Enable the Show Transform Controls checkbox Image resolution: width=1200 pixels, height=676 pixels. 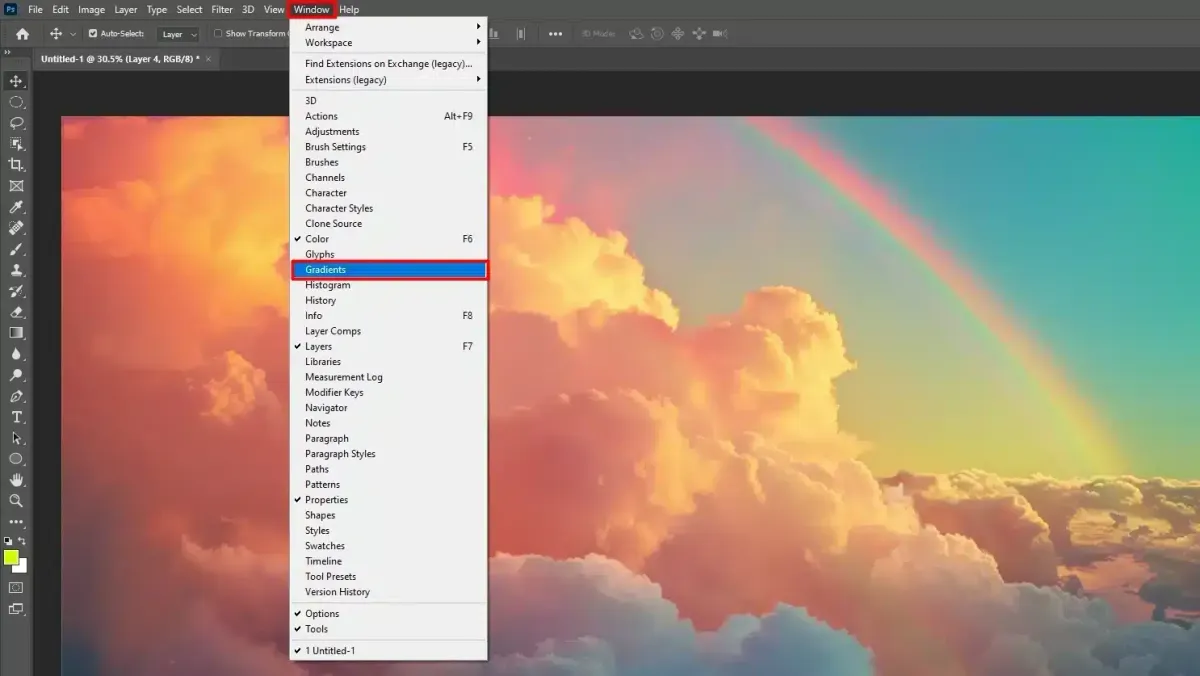pyautogui.click(x=218, y=34)
